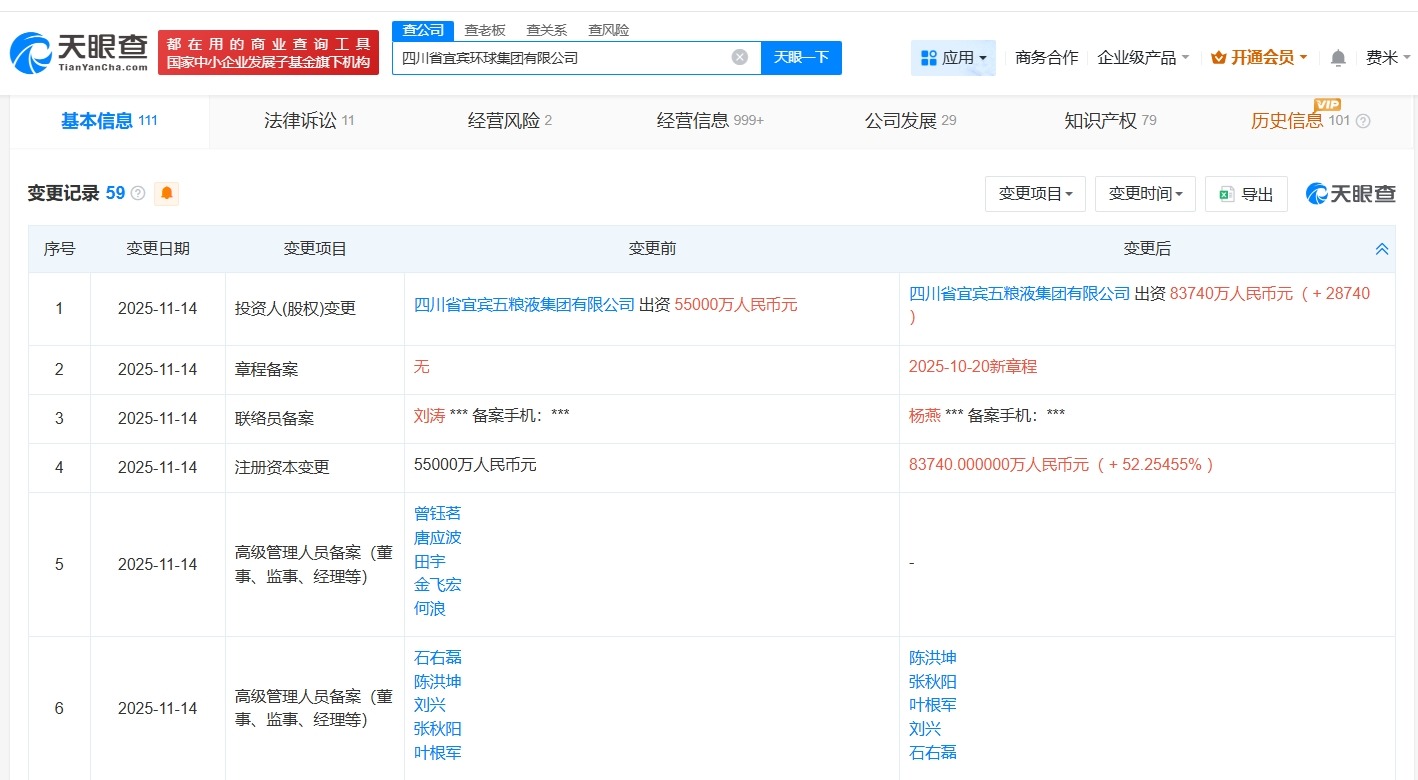The height and width of the screenshot is (780, 1418).
Task: Click the clear (×) icon inside the search box
Action: pos(740,57)
